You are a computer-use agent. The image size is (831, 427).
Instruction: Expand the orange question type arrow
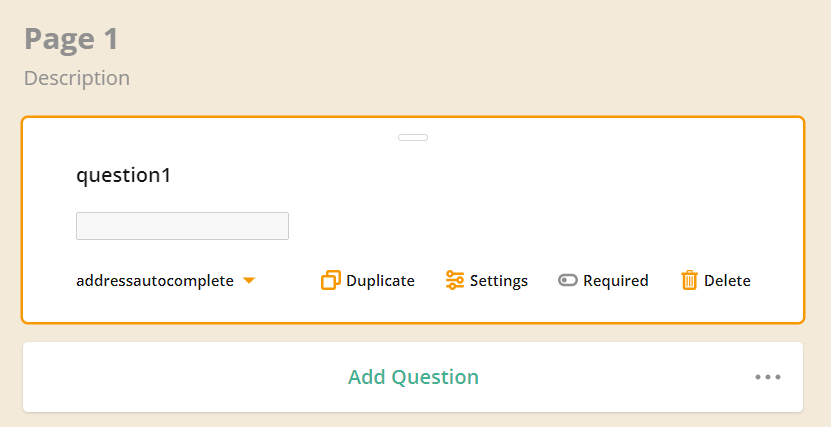(x=249, y=280)
